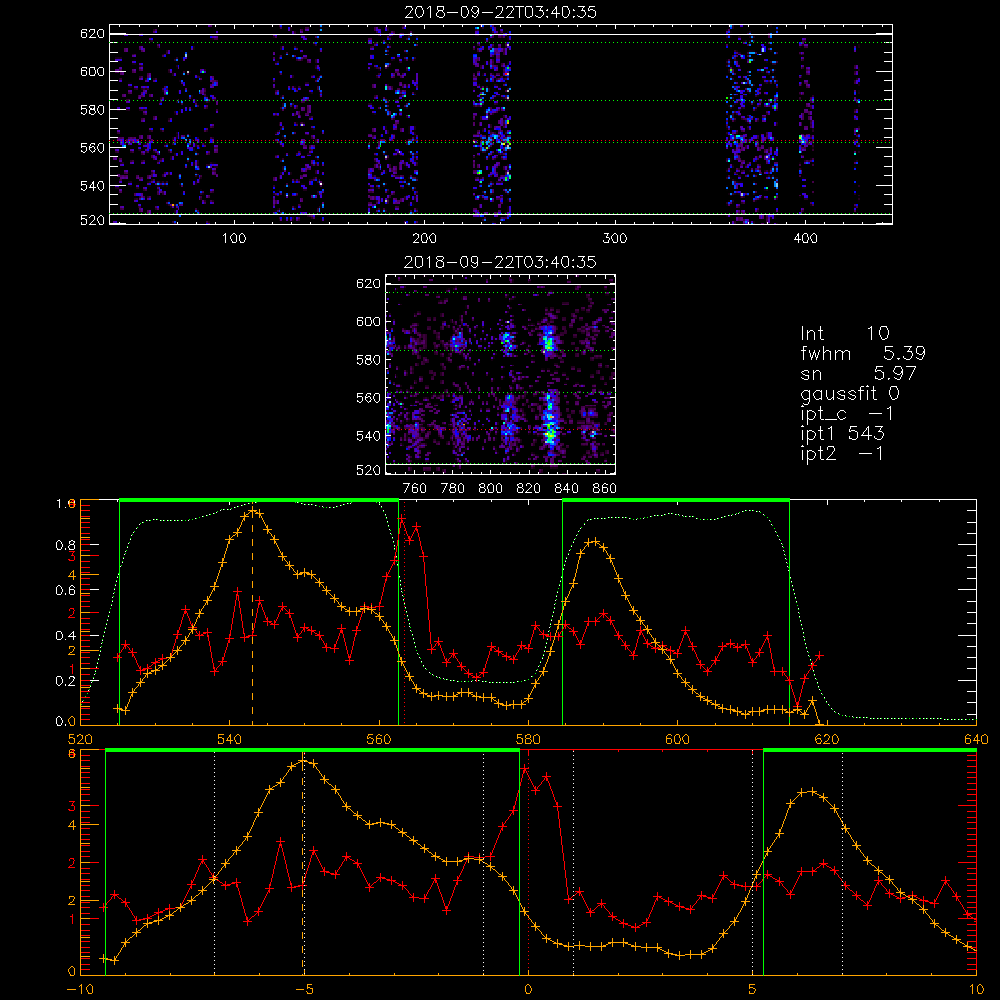Viewport: 1000px width, 1000px height.
Task: Select the 'fwhm 5.39' parameter line
Action: click(x=863, y=353)
